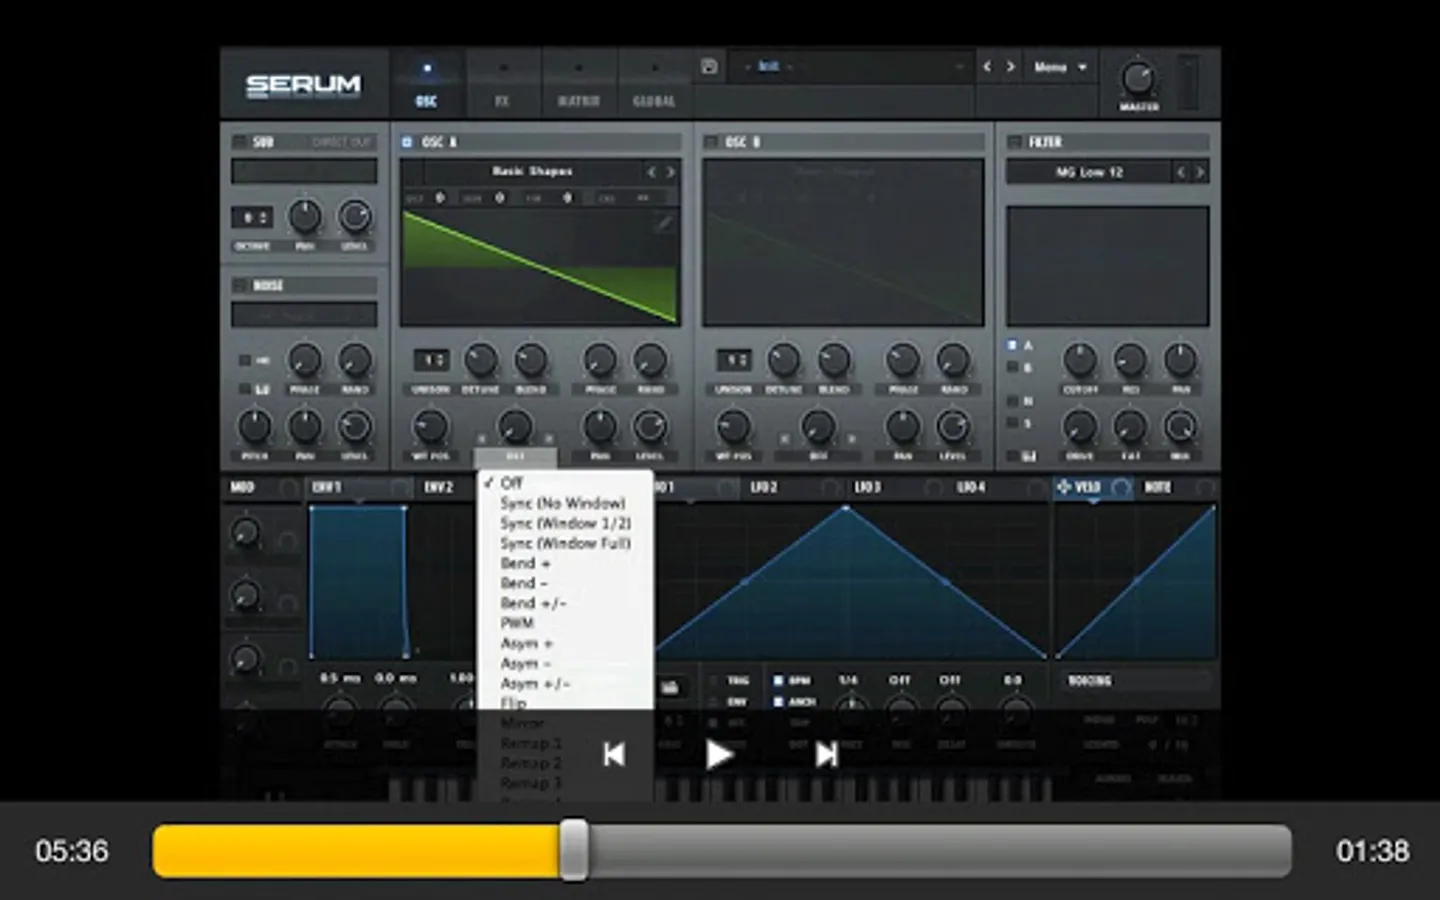
Task: Click the OSC A detune knob
Action: point(481,360)
